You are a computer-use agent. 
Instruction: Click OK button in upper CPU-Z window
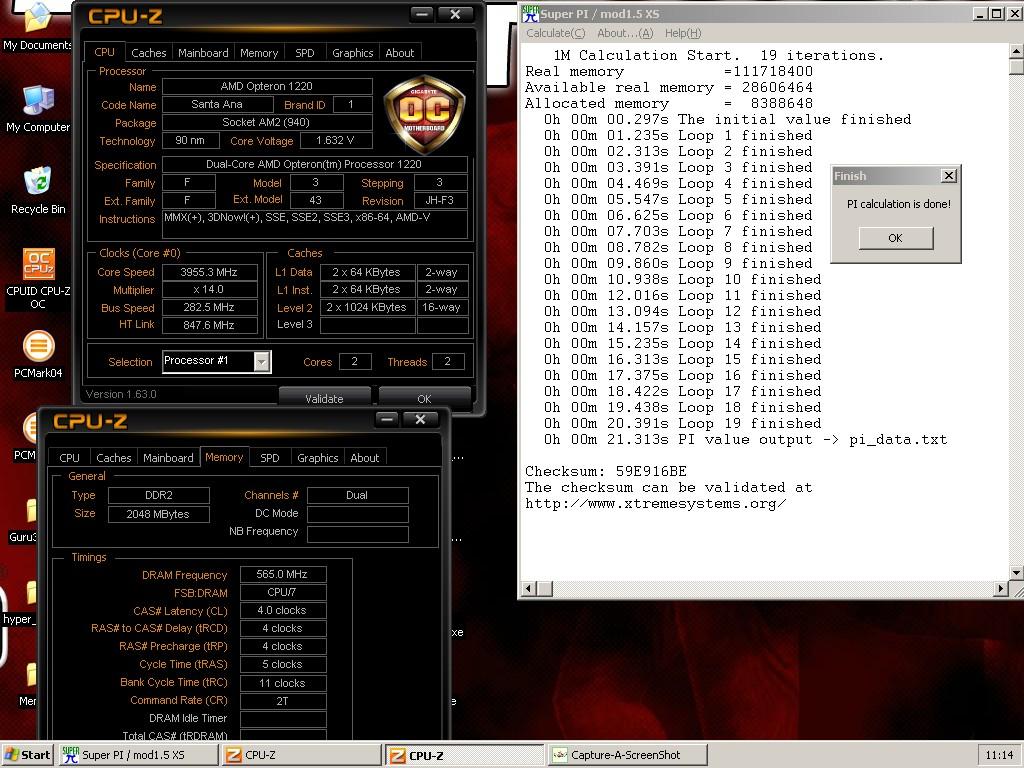click(424, 398)
